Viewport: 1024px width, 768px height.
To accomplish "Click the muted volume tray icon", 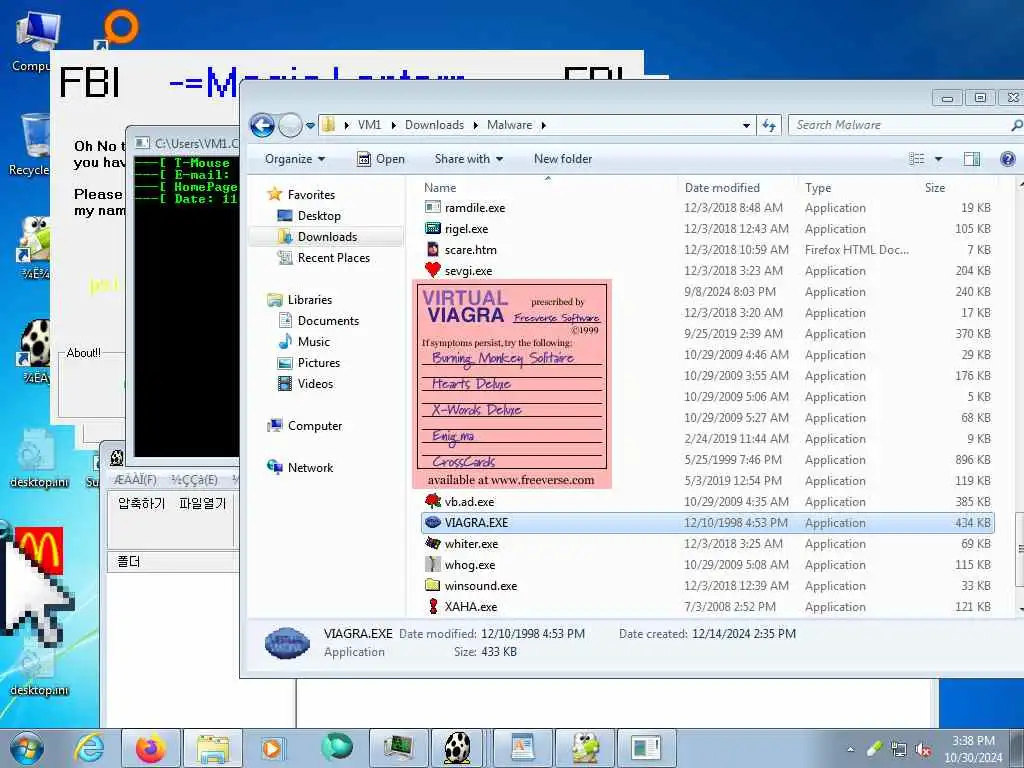I will click(x=923, y=750).
